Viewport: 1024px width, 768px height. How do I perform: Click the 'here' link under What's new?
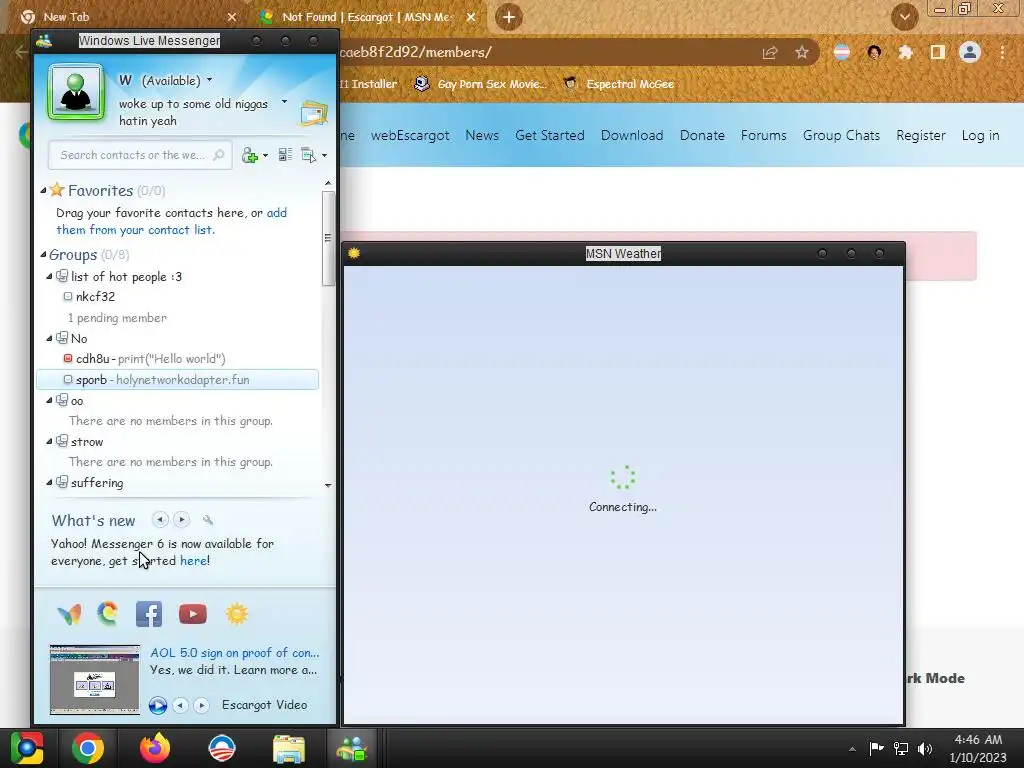point(193,560)
